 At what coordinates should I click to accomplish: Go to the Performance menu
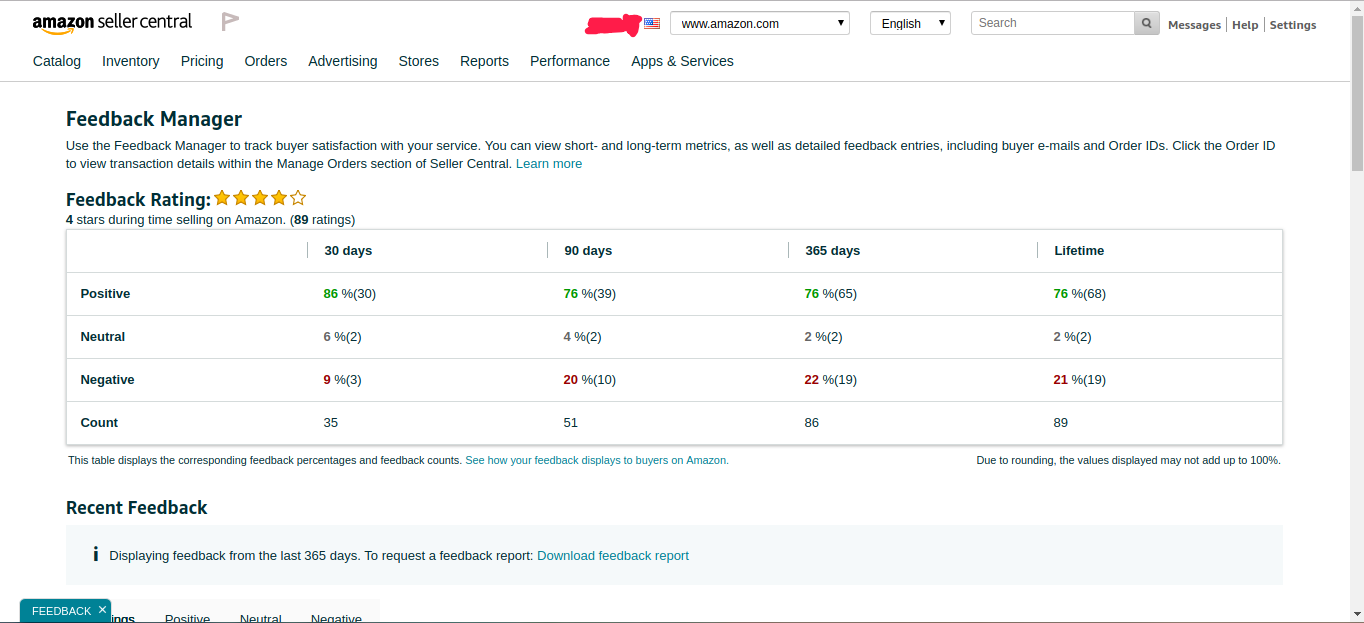coord(569,61)
